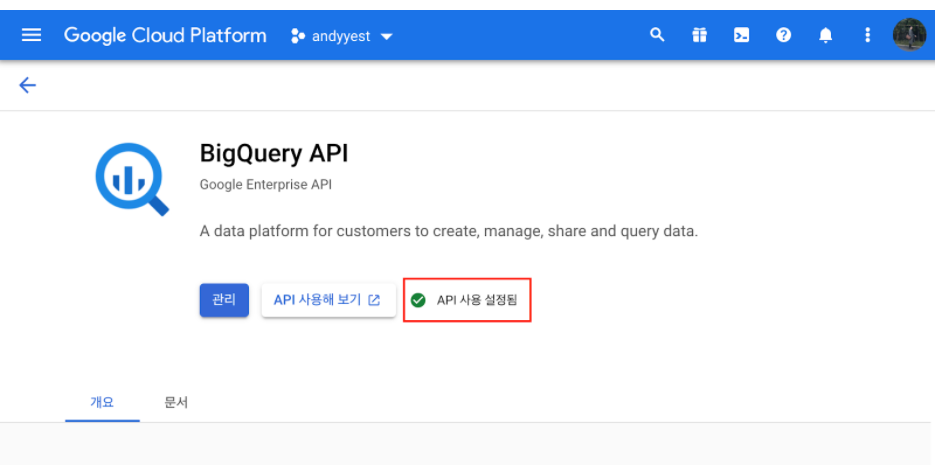937x471 pixels.
Task: Click the BigQuery magnifier logo
Action: point(132,179)
